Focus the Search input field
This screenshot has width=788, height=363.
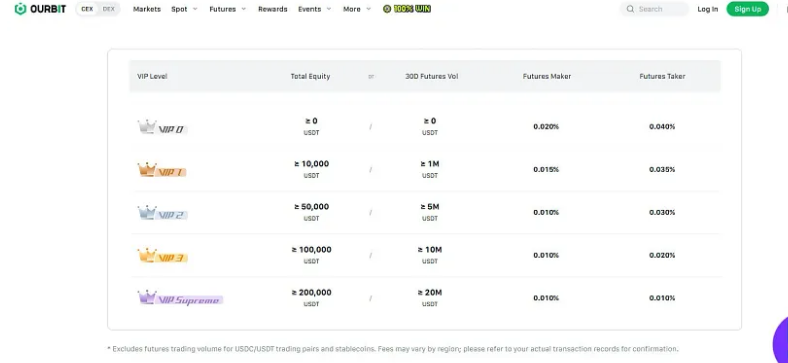tap(654, 9)
